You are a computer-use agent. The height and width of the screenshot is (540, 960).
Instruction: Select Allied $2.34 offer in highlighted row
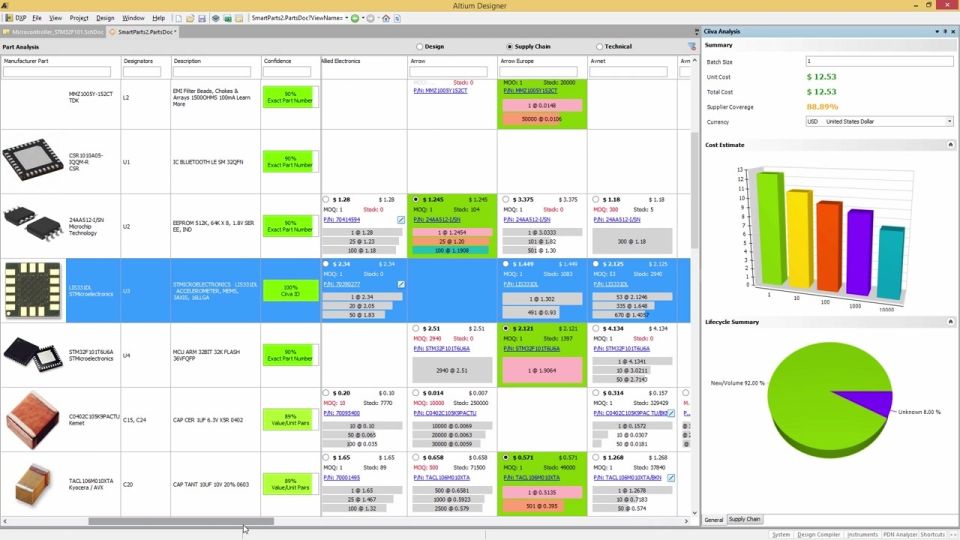click(x=326, y=264)
